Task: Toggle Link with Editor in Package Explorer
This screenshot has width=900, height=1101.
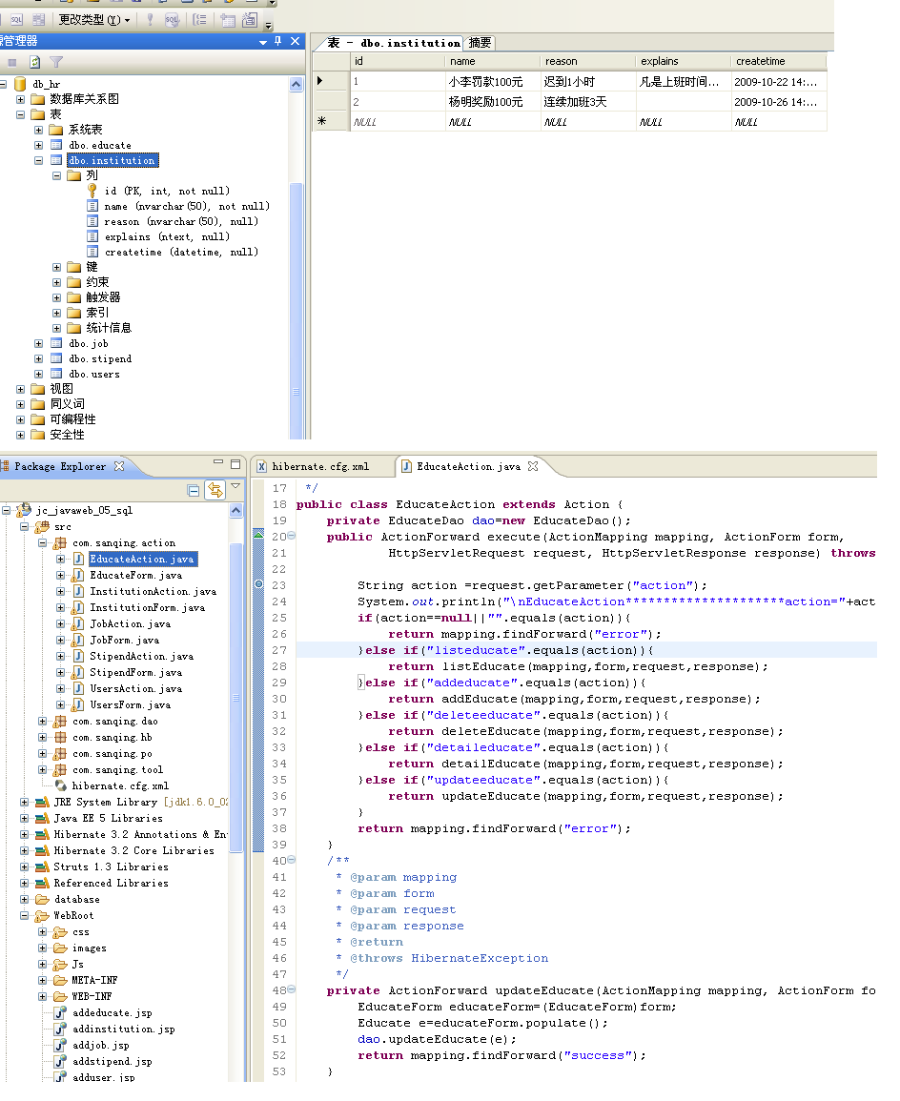Action: coord(215,490)
